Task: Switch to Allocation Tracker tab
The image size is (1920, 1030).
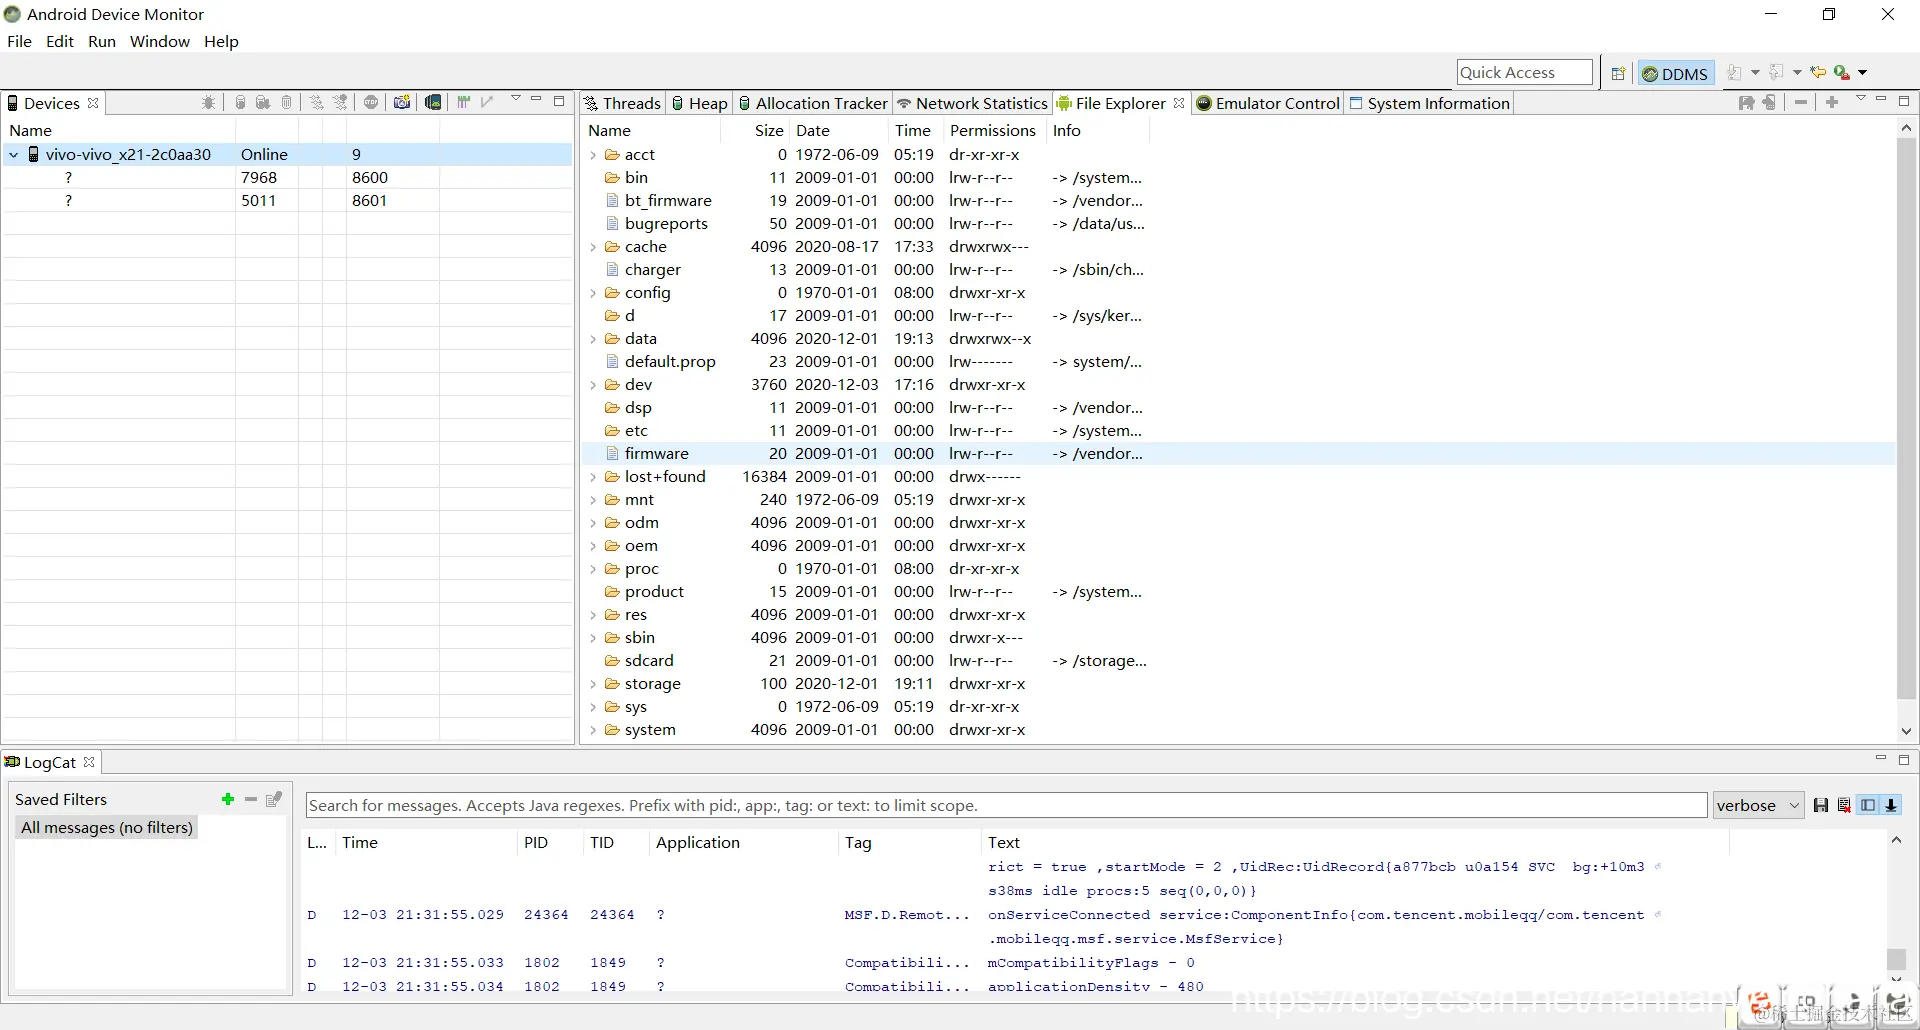Action: pyautogui.click(x=813, y=103)
